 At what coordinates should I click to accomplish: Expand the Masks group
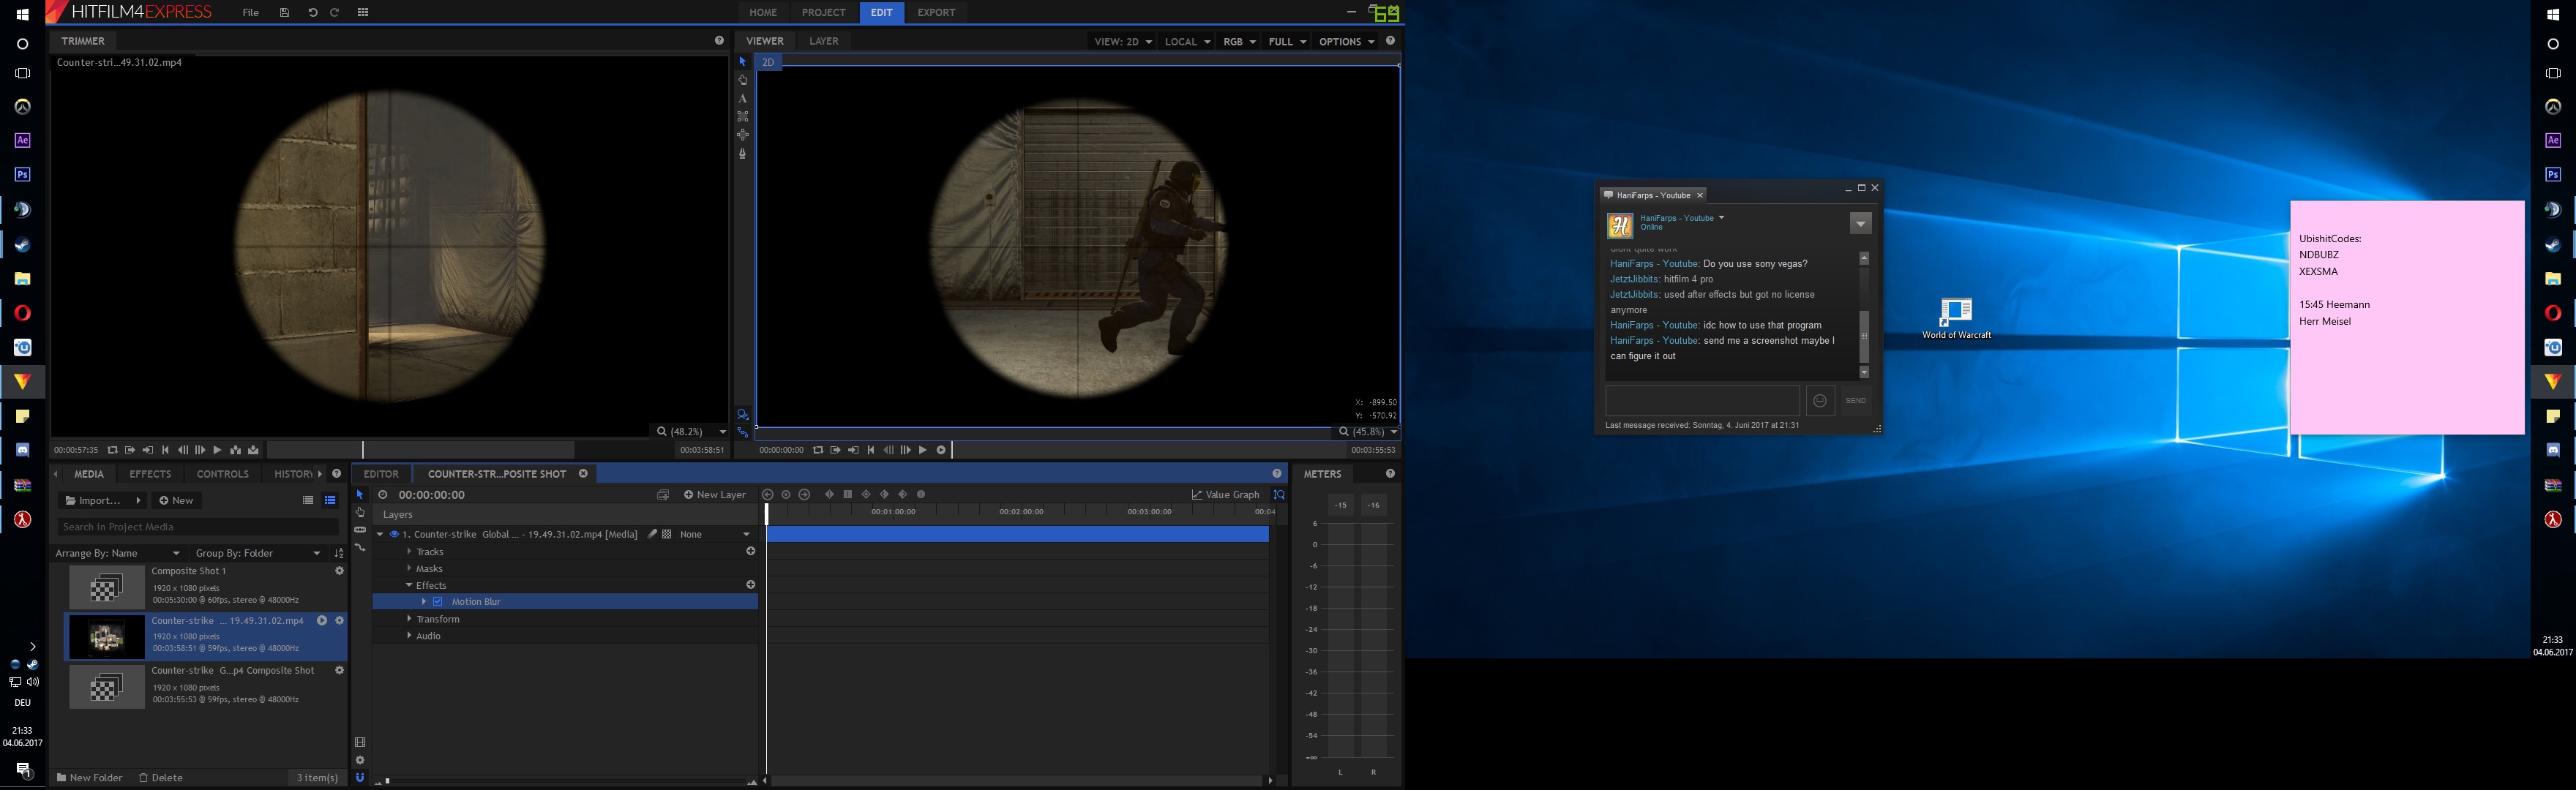[x=409, y=568]
